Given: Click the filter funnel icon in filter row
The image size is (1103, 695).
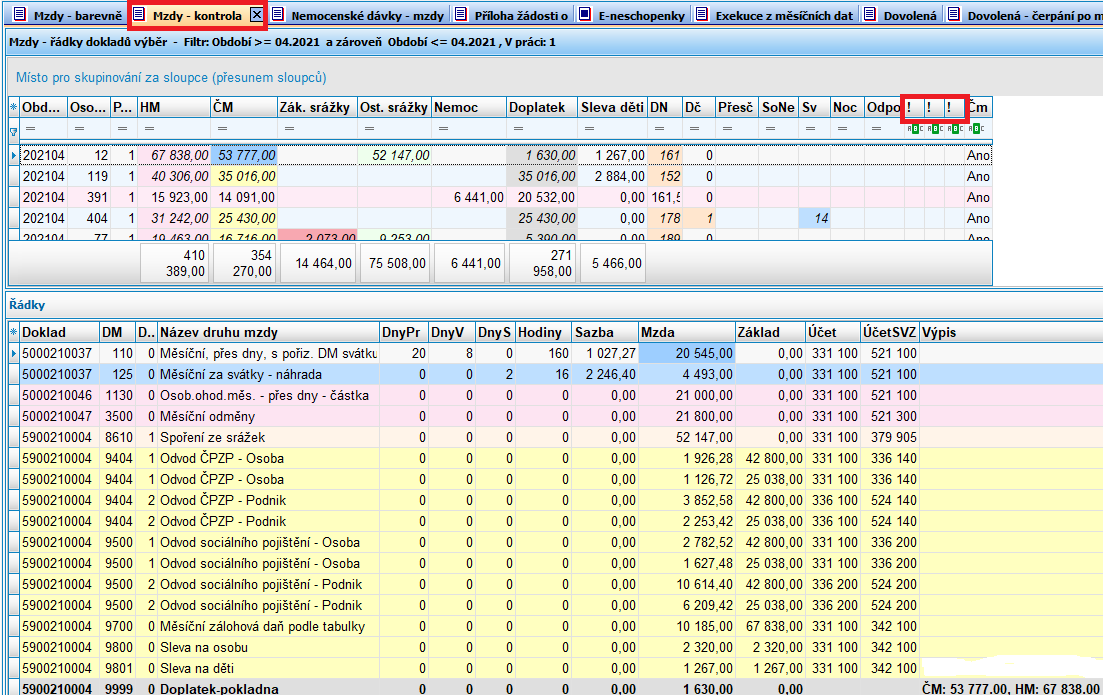Looking at the screenshot, I should [13, 130].
